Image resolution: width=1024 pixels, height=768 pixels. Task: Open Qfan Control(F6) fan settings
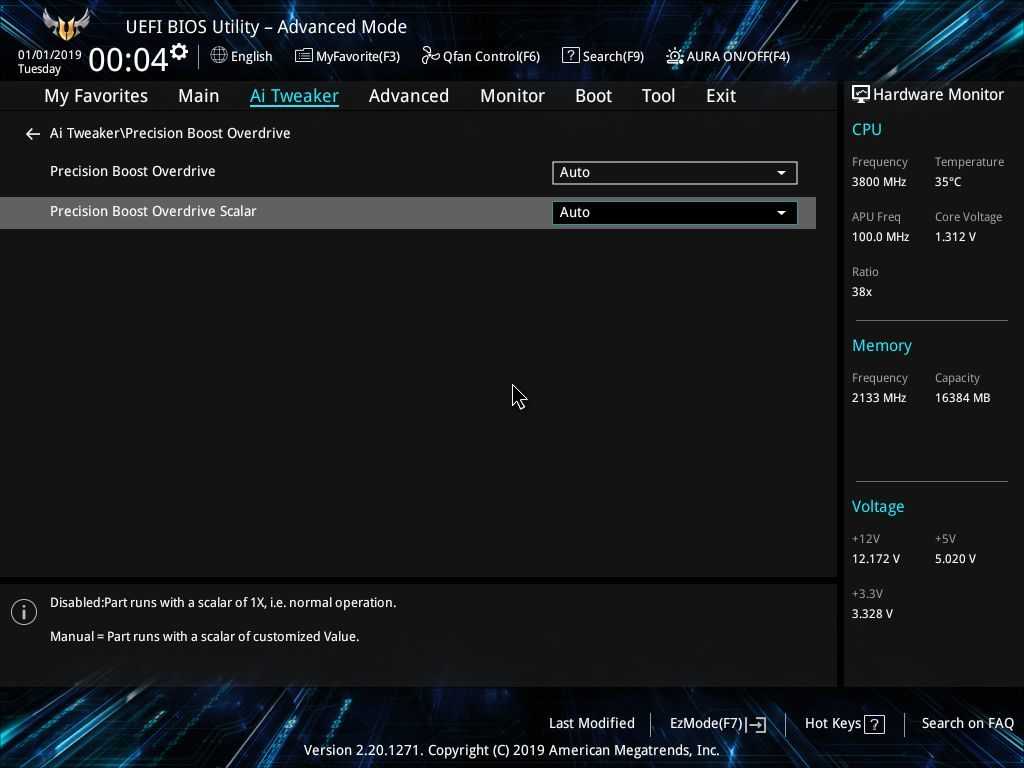tap(481, 56)
